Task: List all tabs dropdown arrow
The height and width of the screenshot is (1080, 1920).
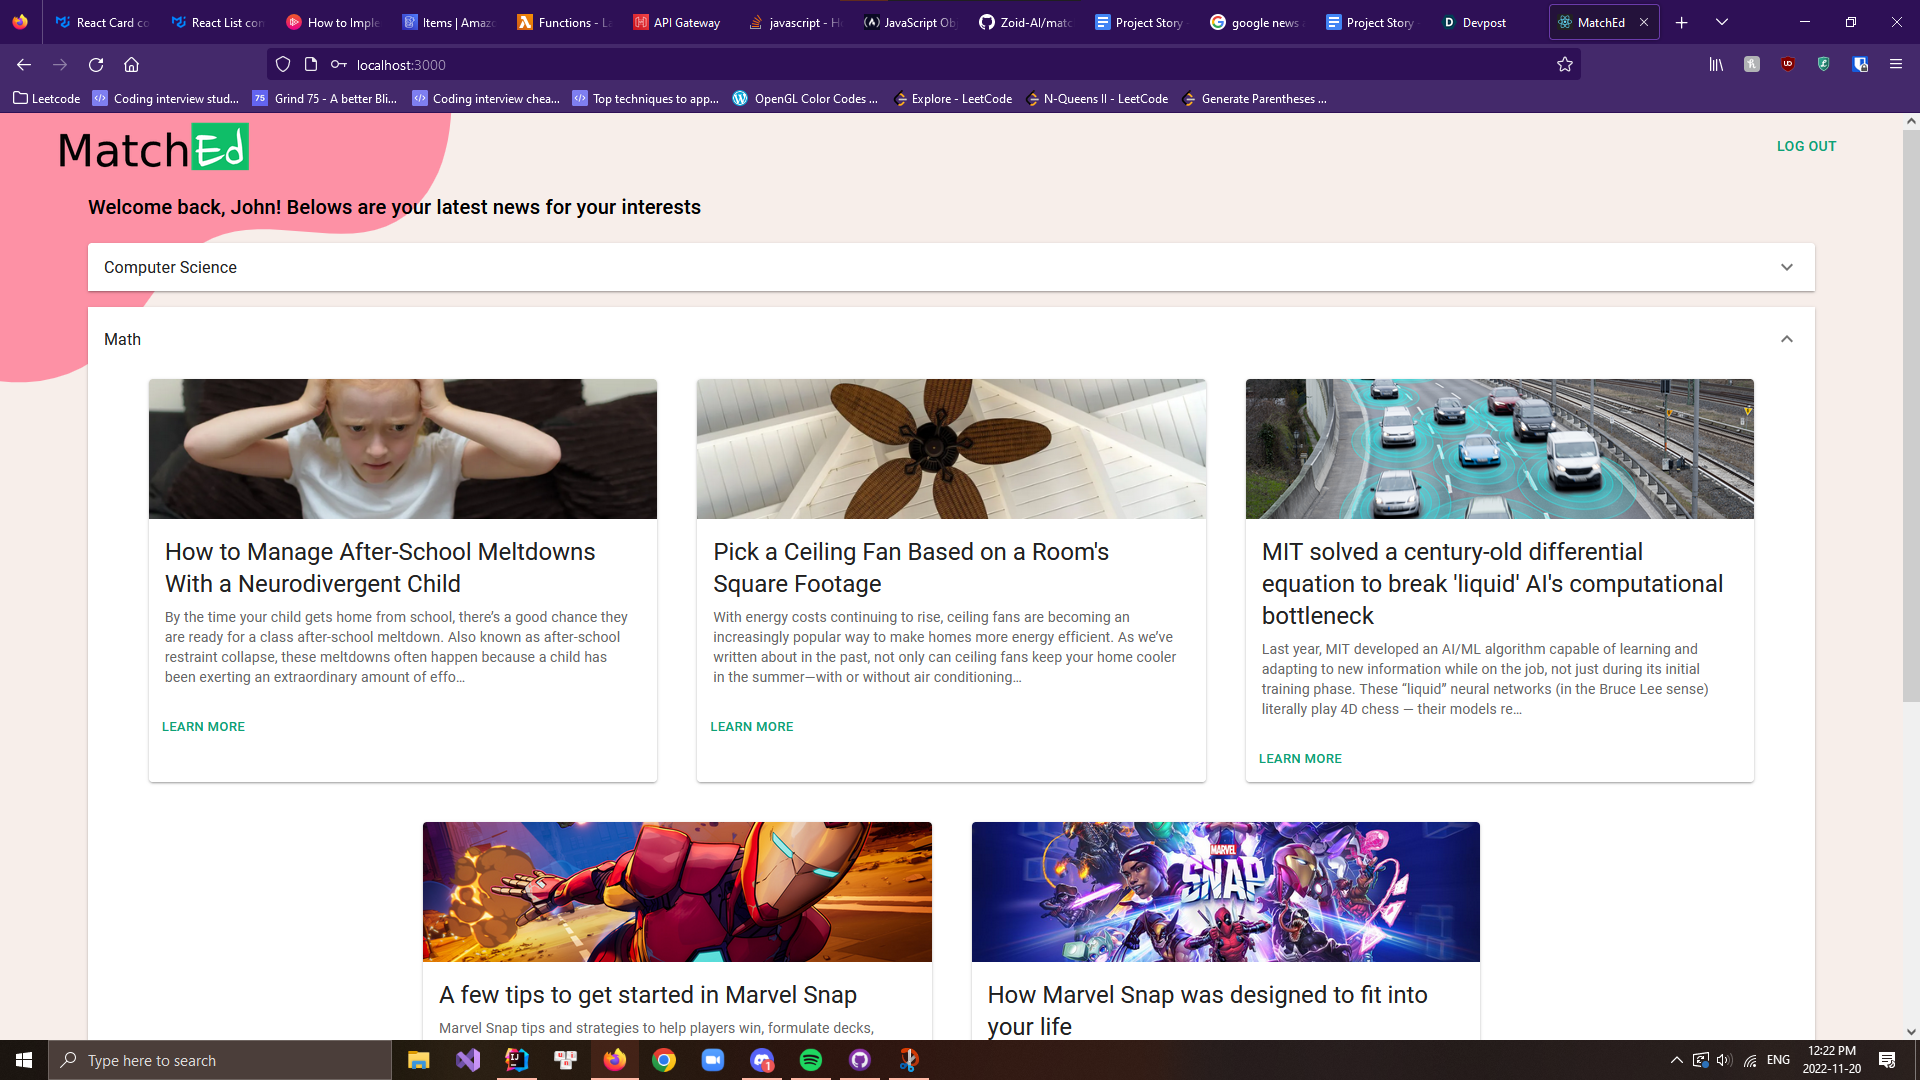Action: [x=1722, y=22]
